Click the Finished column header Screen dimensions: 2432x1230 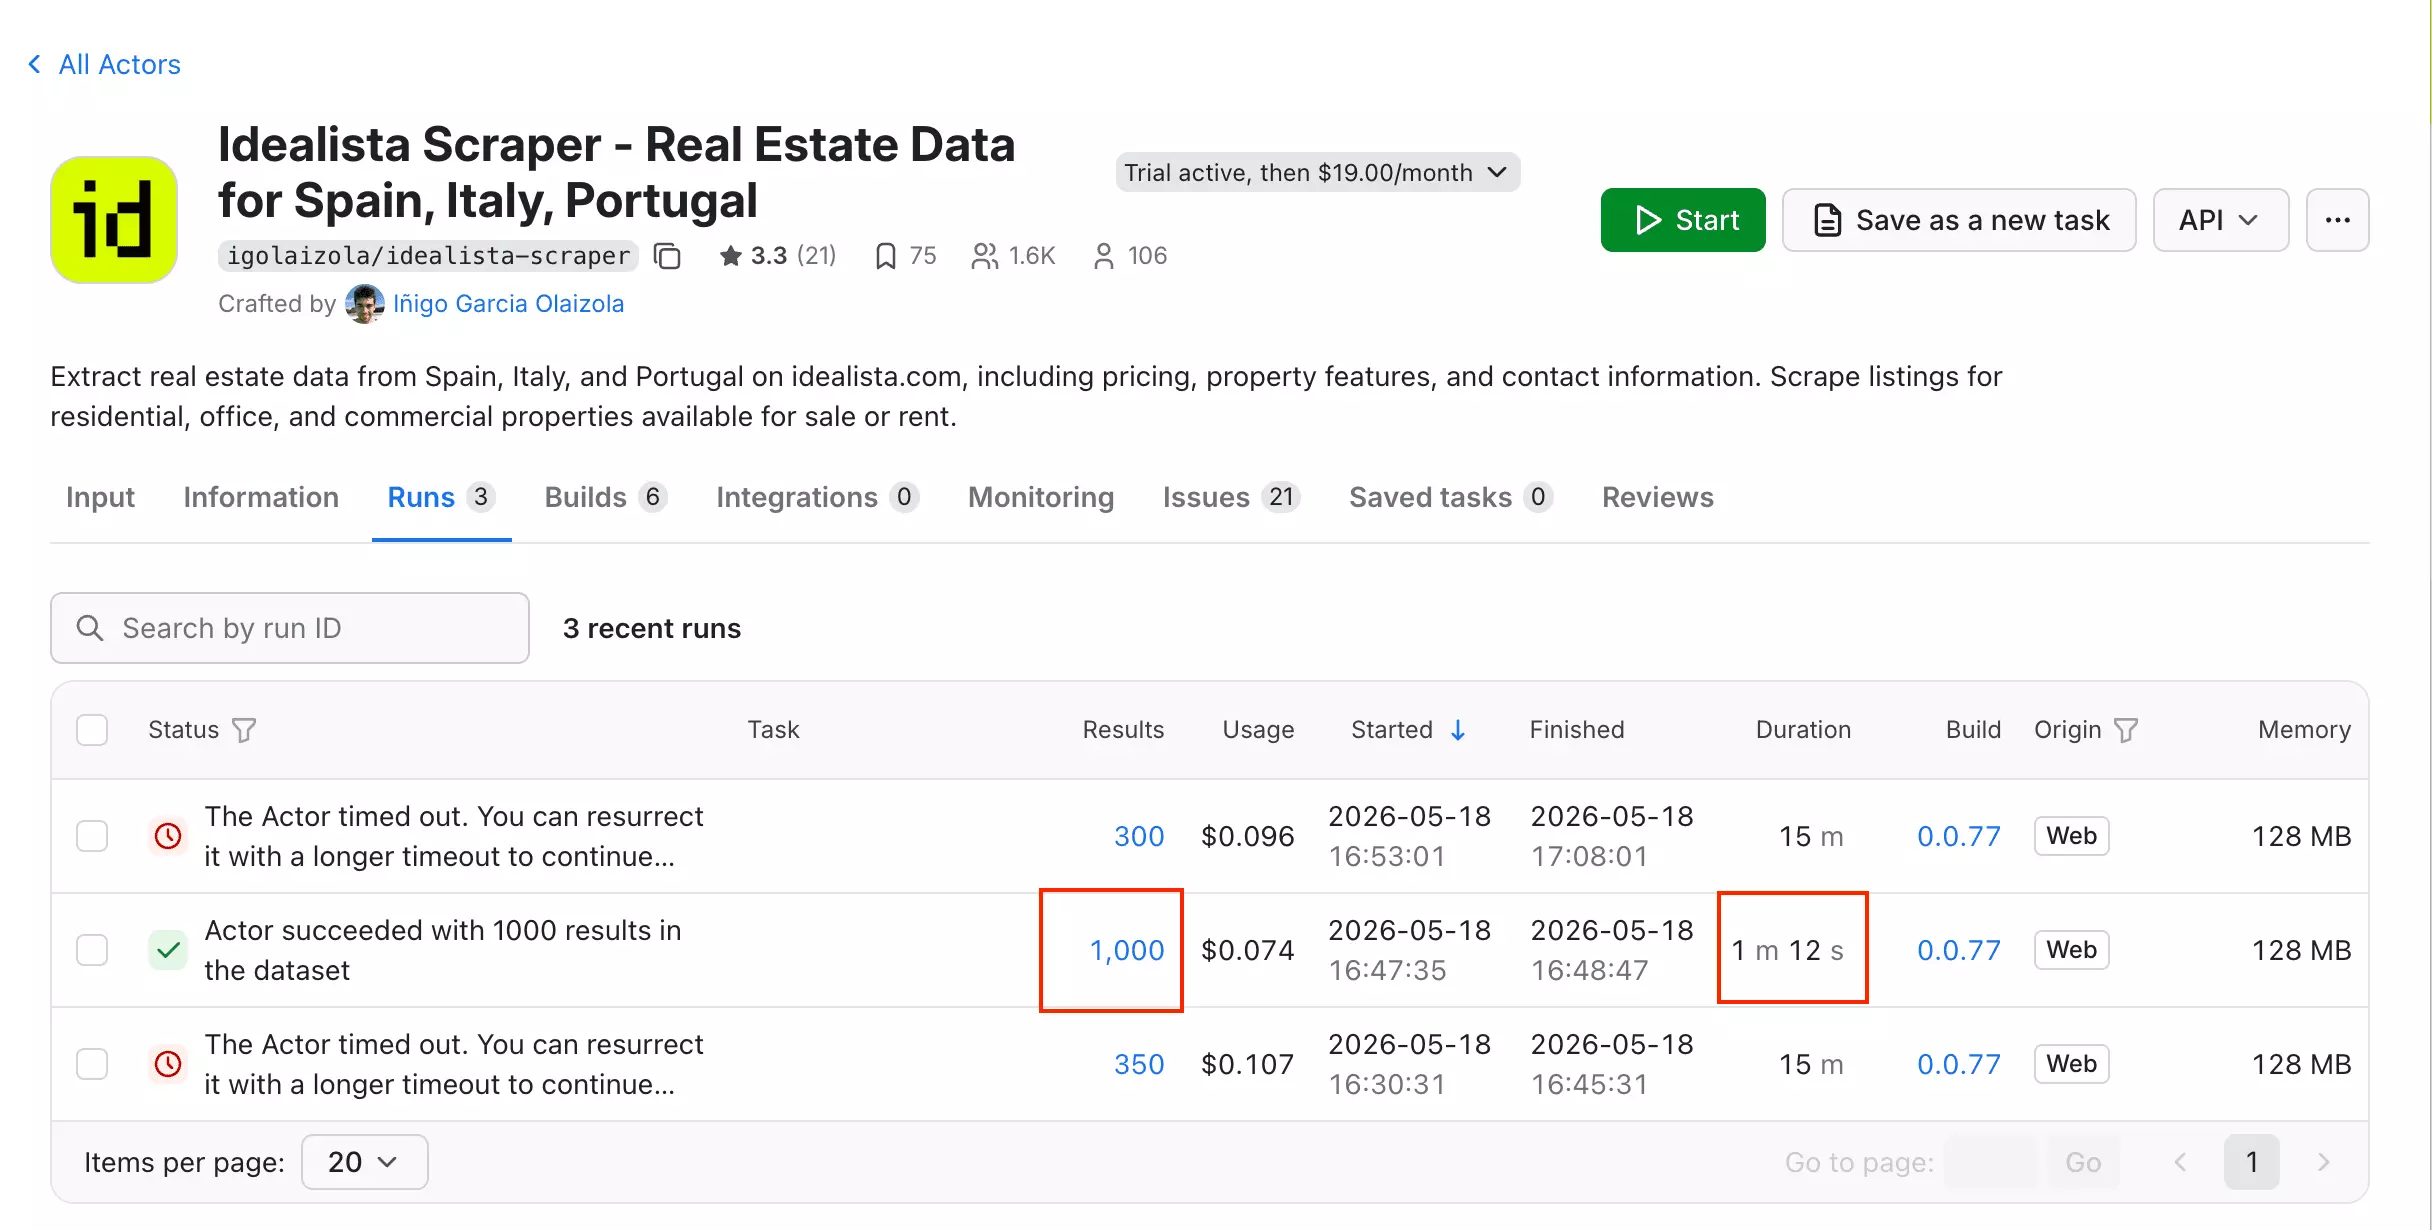click(x=1577, y=730)
